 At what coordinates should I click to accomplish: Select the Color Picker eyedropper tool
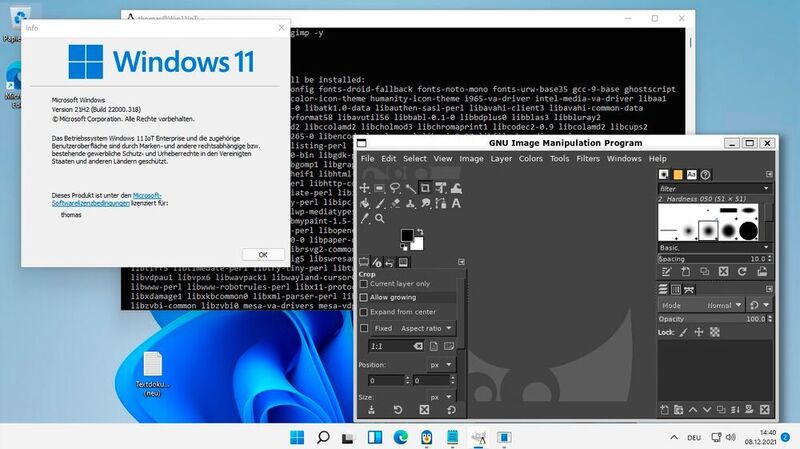click(364, 218)
